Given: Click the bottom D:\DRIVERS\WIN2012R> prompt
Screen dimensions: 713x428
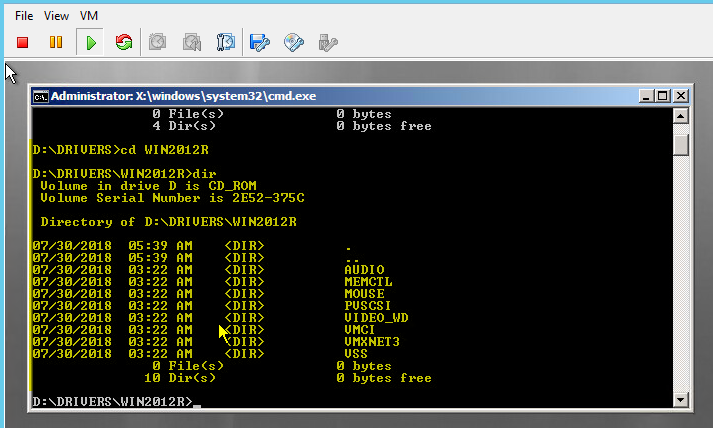Looking at the screenshot, I should [x=113, y=402].
